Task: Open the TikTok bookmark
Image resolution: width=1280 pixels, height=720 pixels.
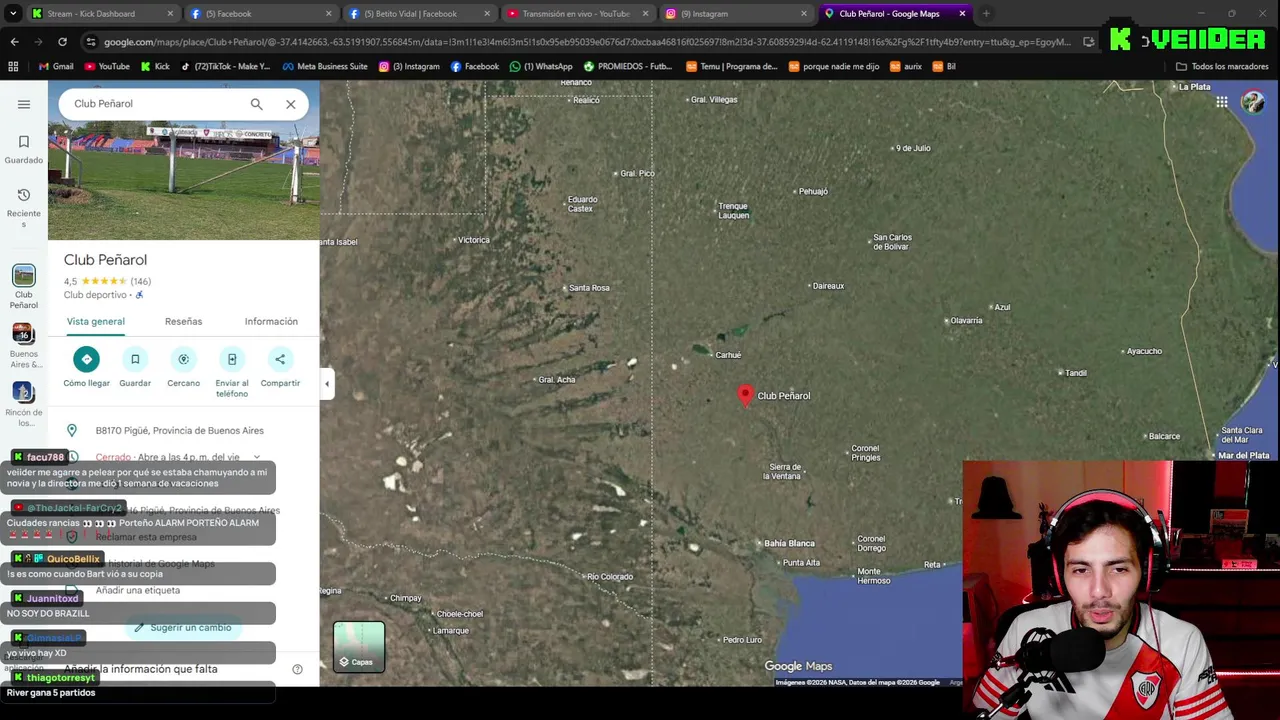Action: coord(226,67)
